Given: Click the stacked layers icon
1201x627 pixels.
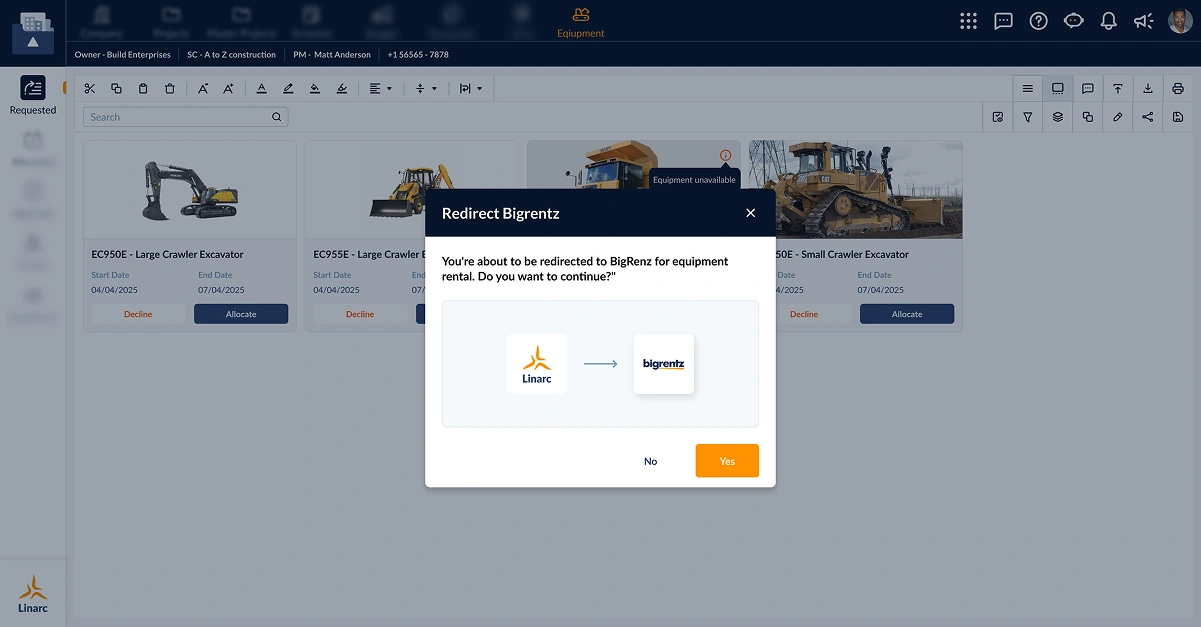Looking at the screenshot, I should coord(1057,117).
